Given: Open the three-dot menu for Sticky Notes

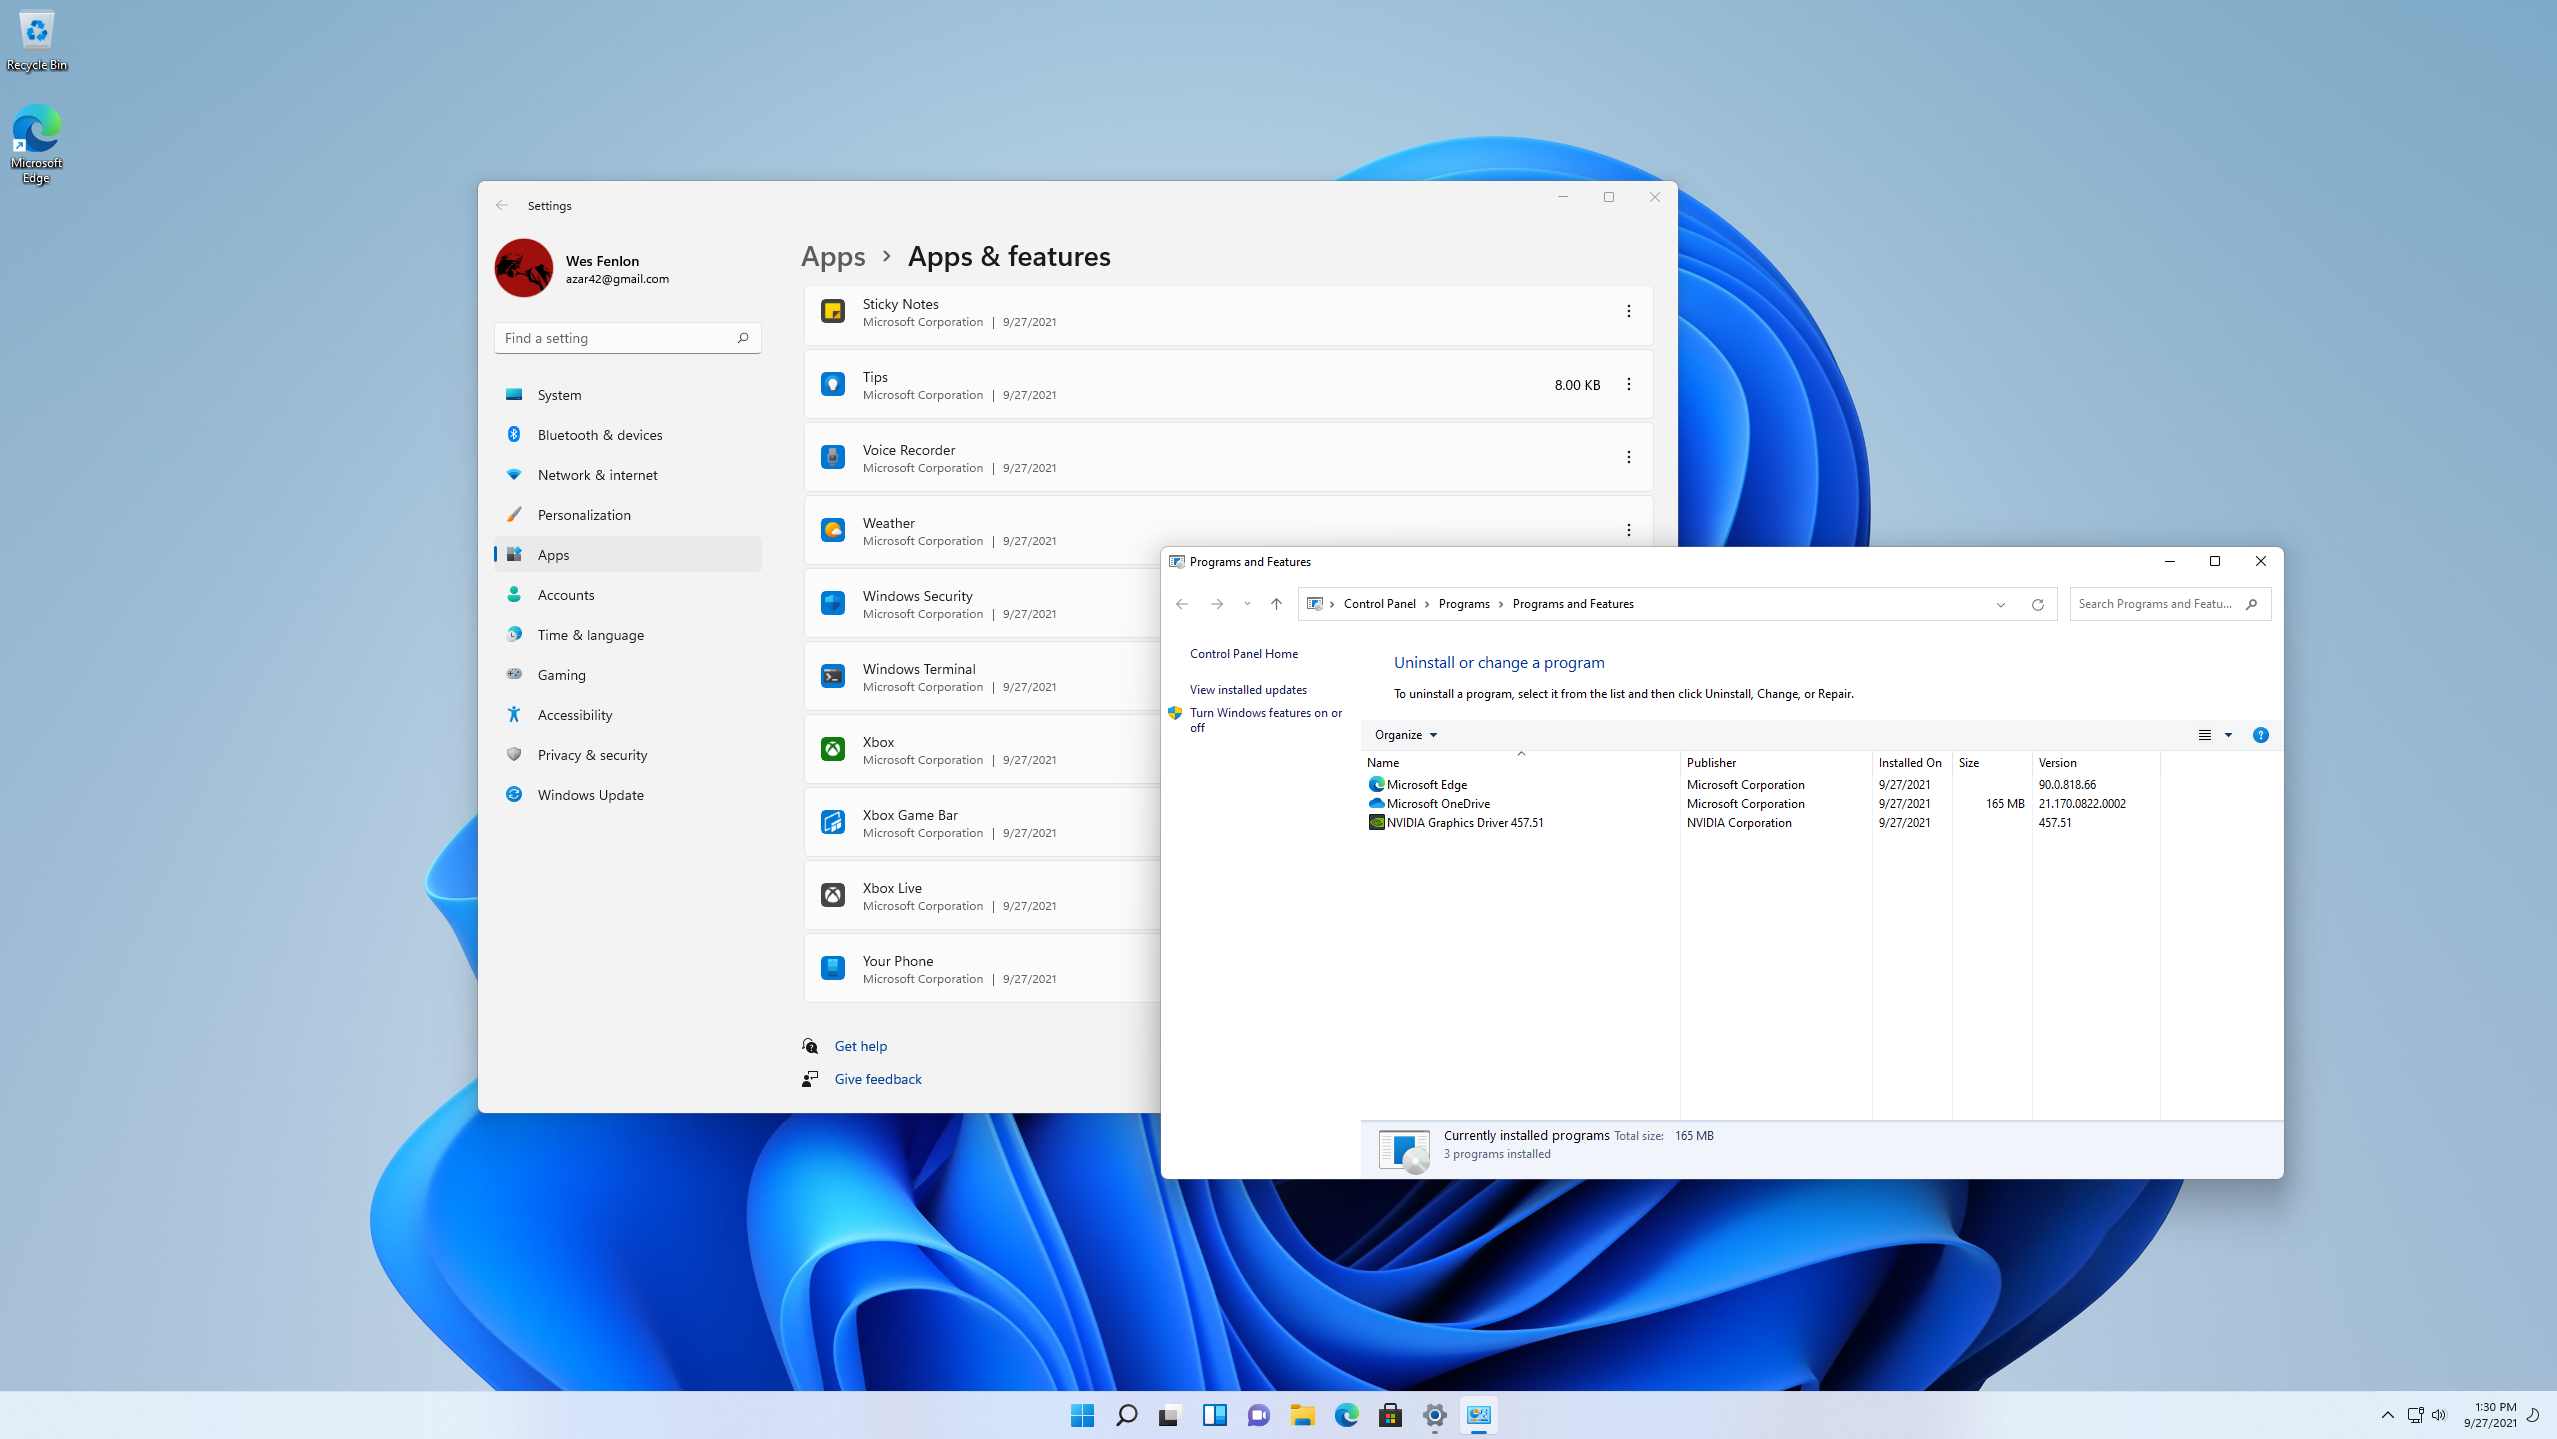Looking at the screenshot, I should 1628,312.
